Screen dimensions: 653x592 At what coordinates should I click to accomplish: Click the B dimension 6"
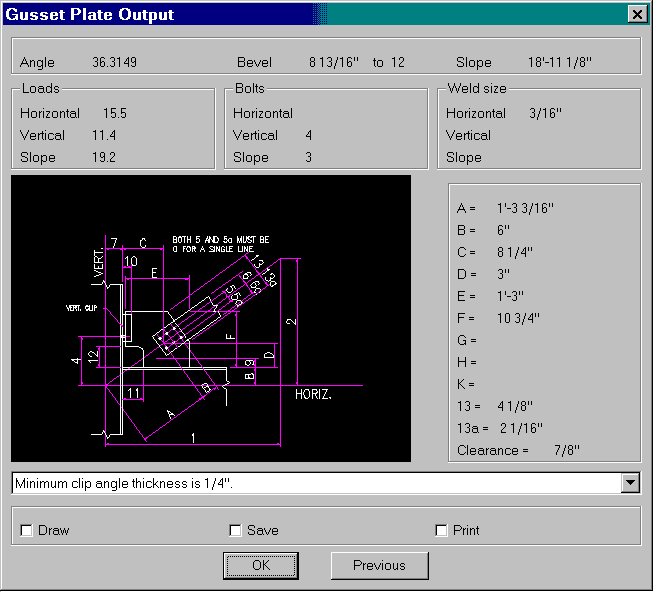click(503, 230)
